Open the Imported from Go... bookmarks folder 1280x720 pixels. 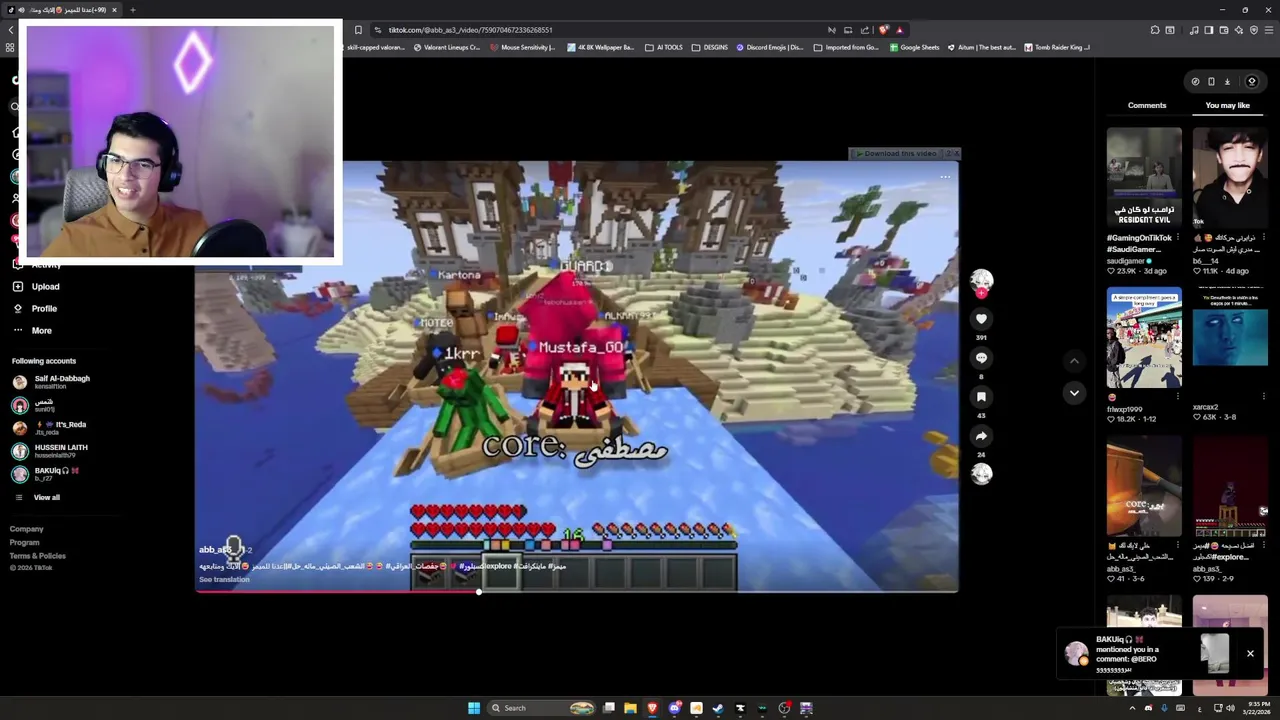846,47
